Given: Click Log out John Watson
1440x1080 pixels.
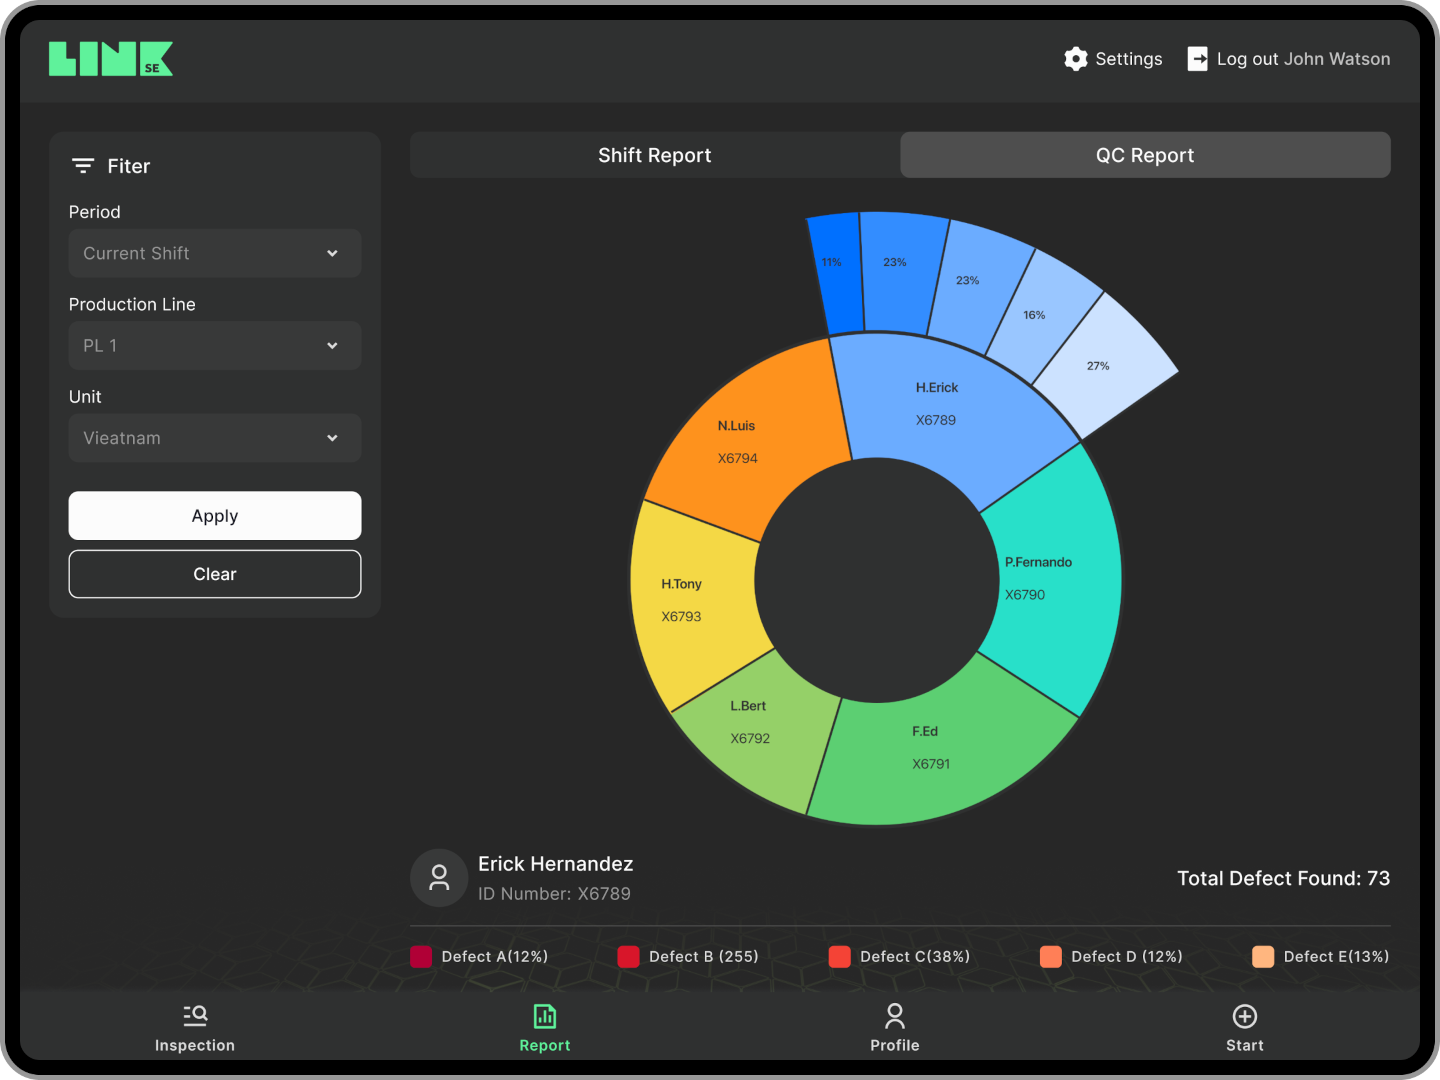Looking at the screenshot, I should [1303, 59].
